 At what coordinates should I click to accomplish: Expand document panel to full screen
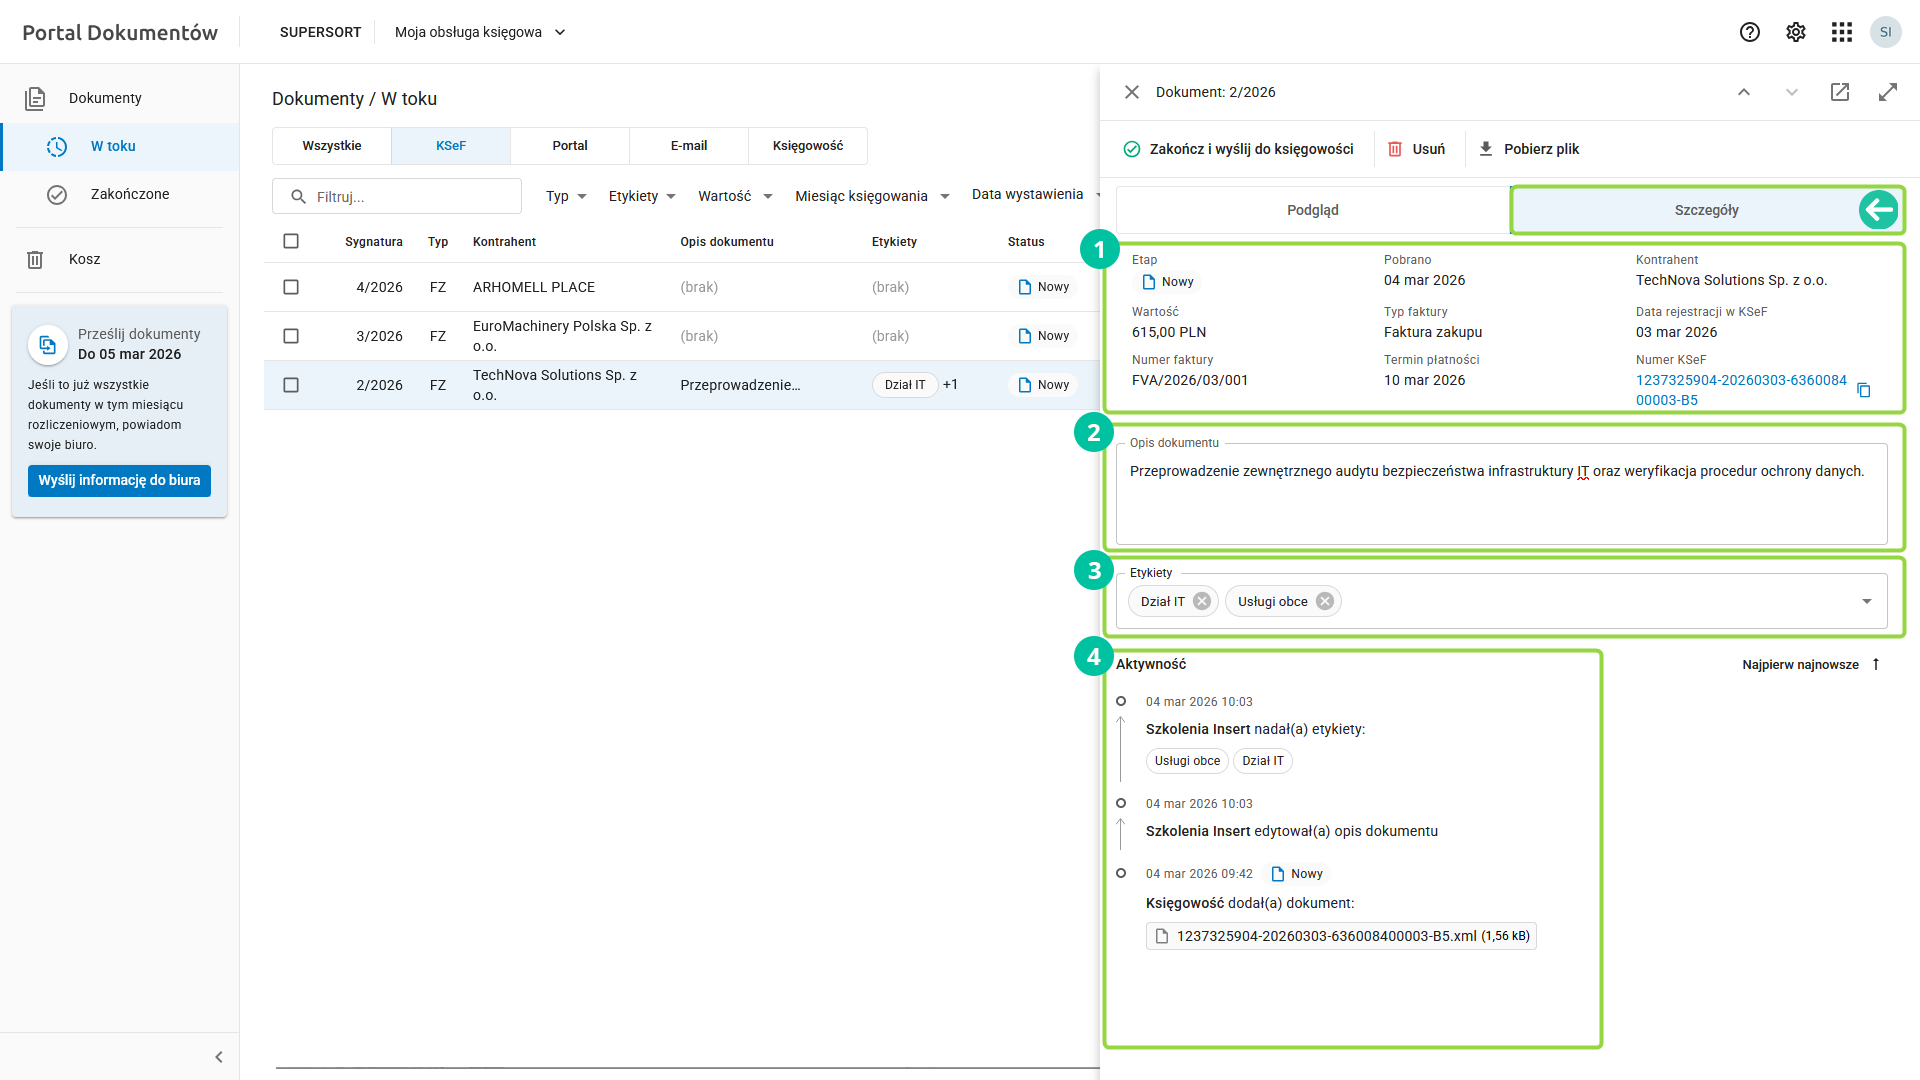(1887, 92)
